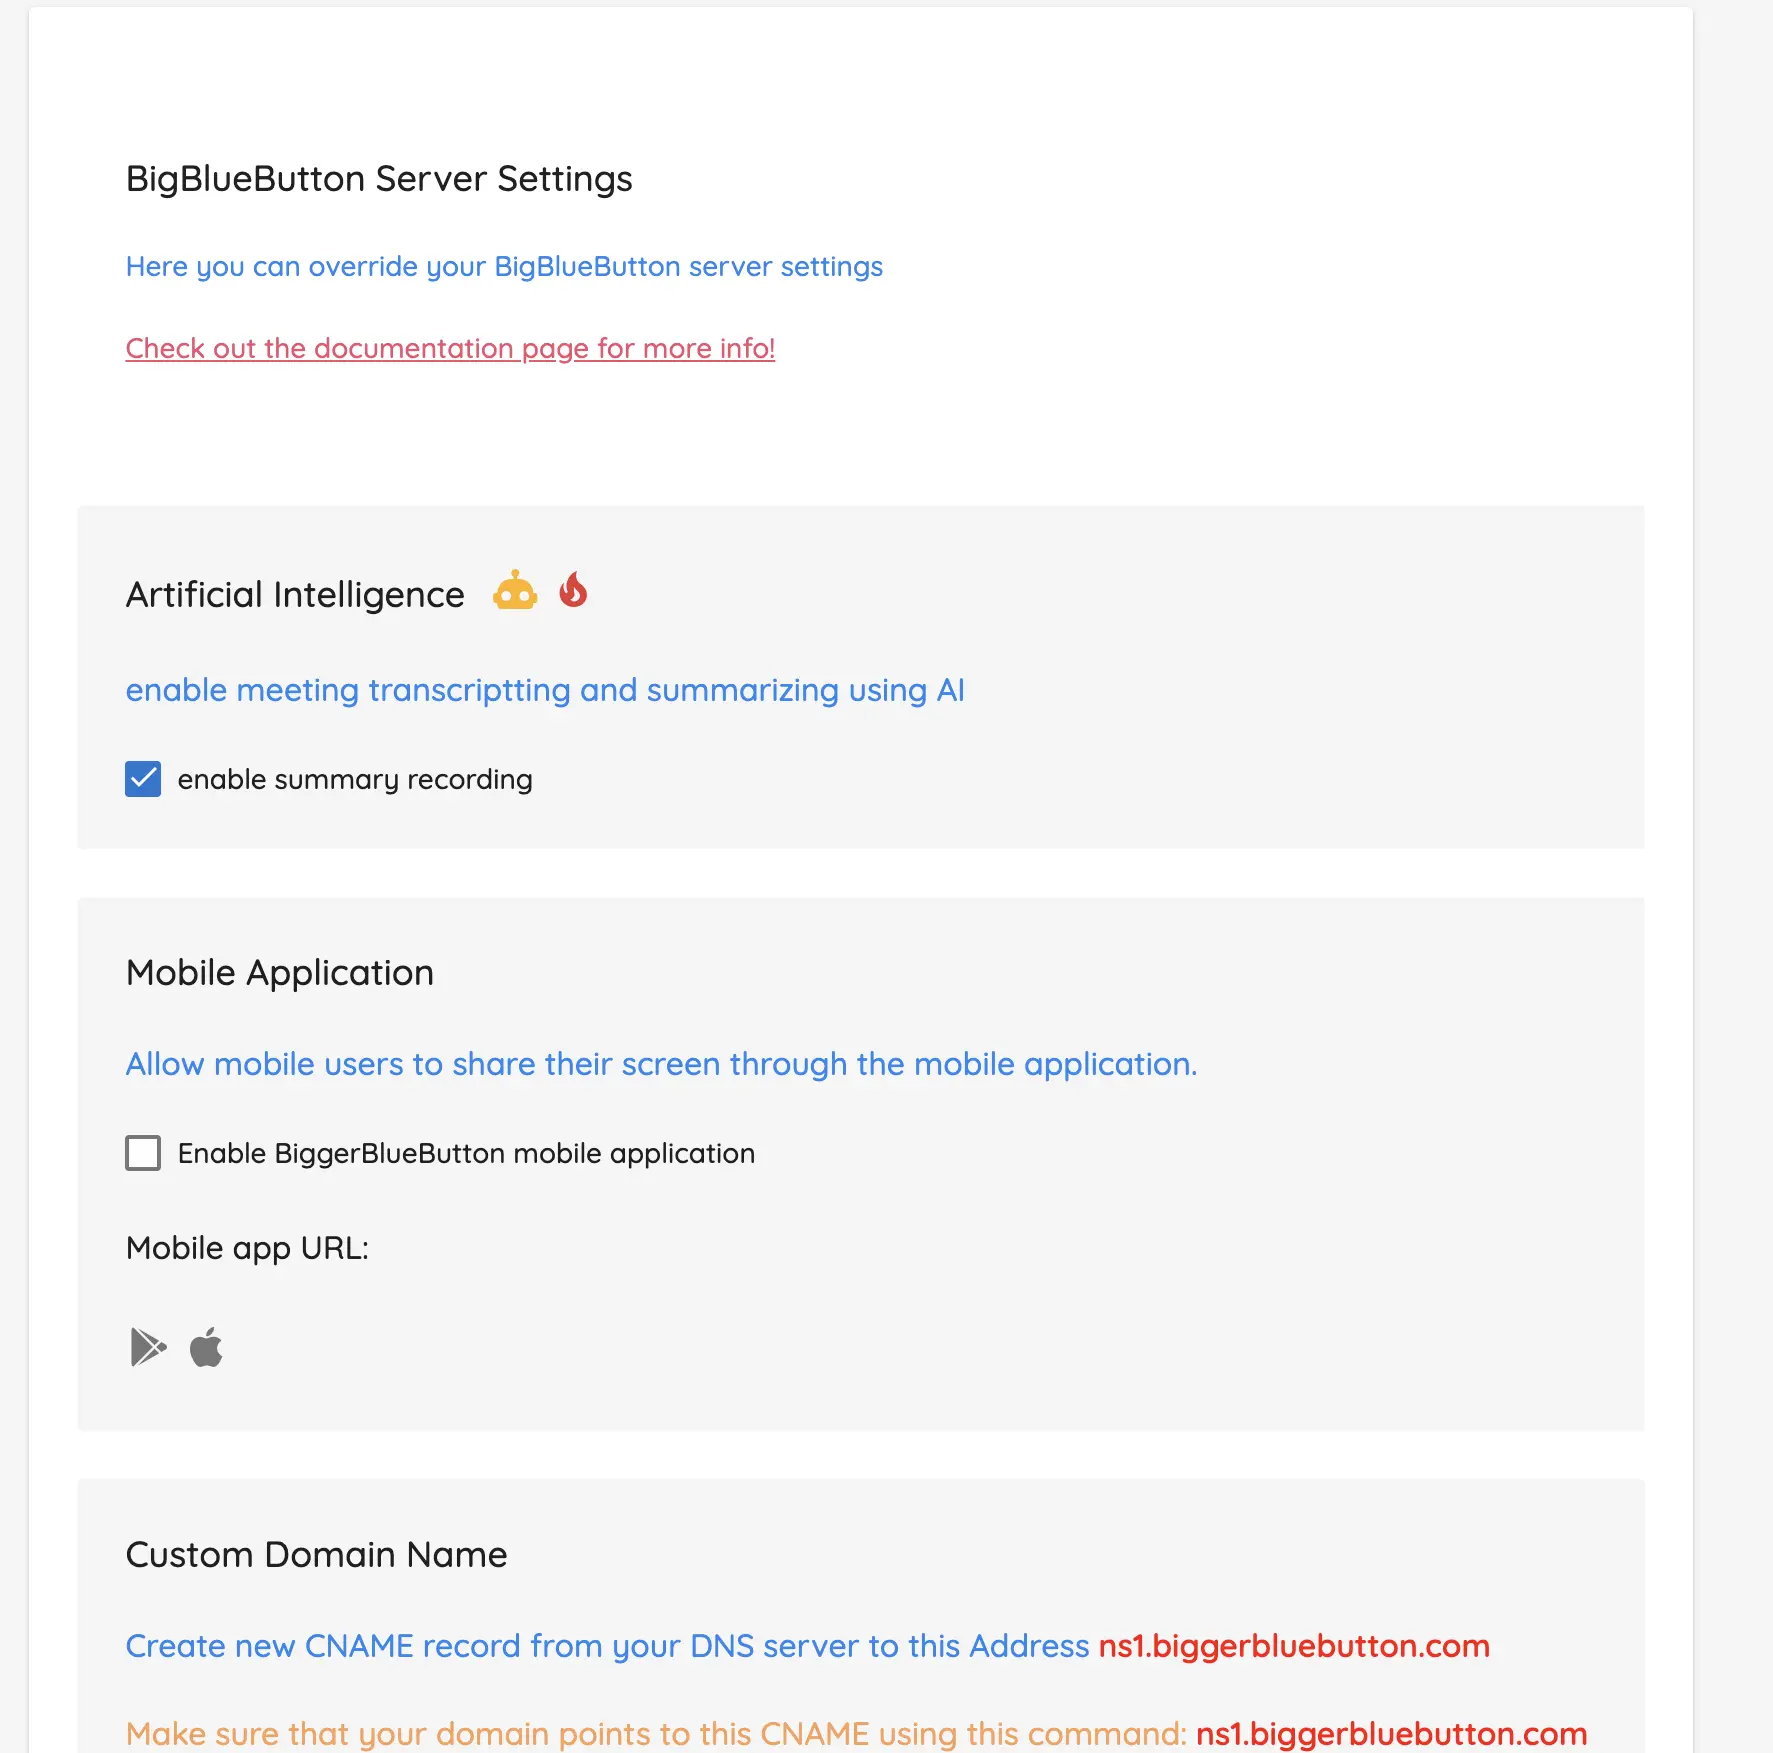Click the BigBlueButton Server Settings heading
The height and width of the screenshot is (1753, 1773).
[x=379, y=179]
